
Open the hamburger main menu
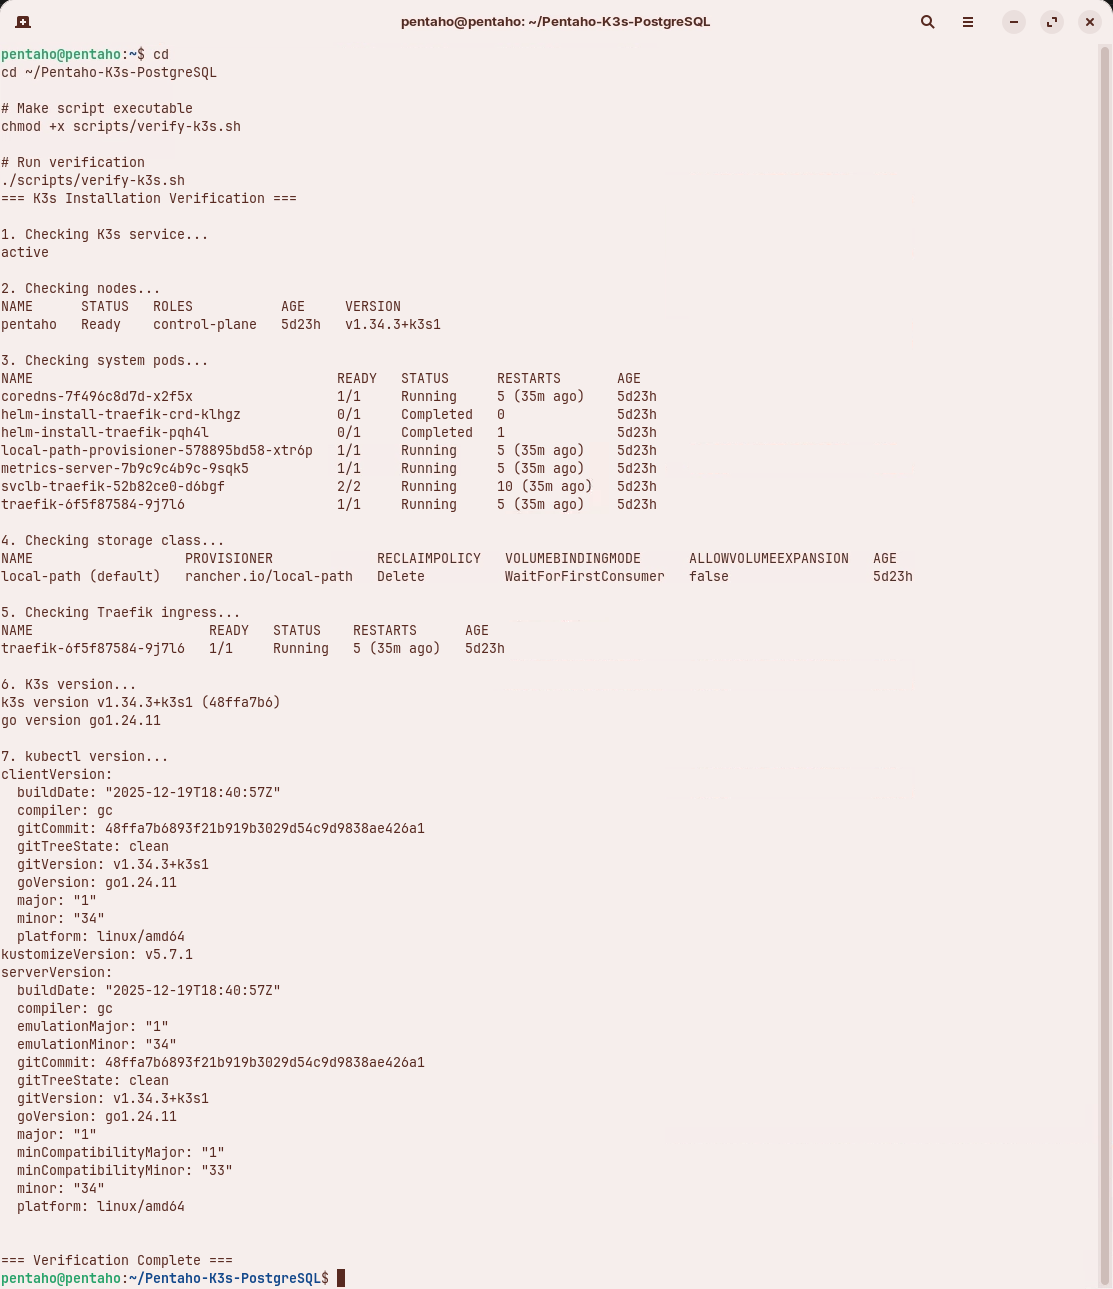point(967,22)
